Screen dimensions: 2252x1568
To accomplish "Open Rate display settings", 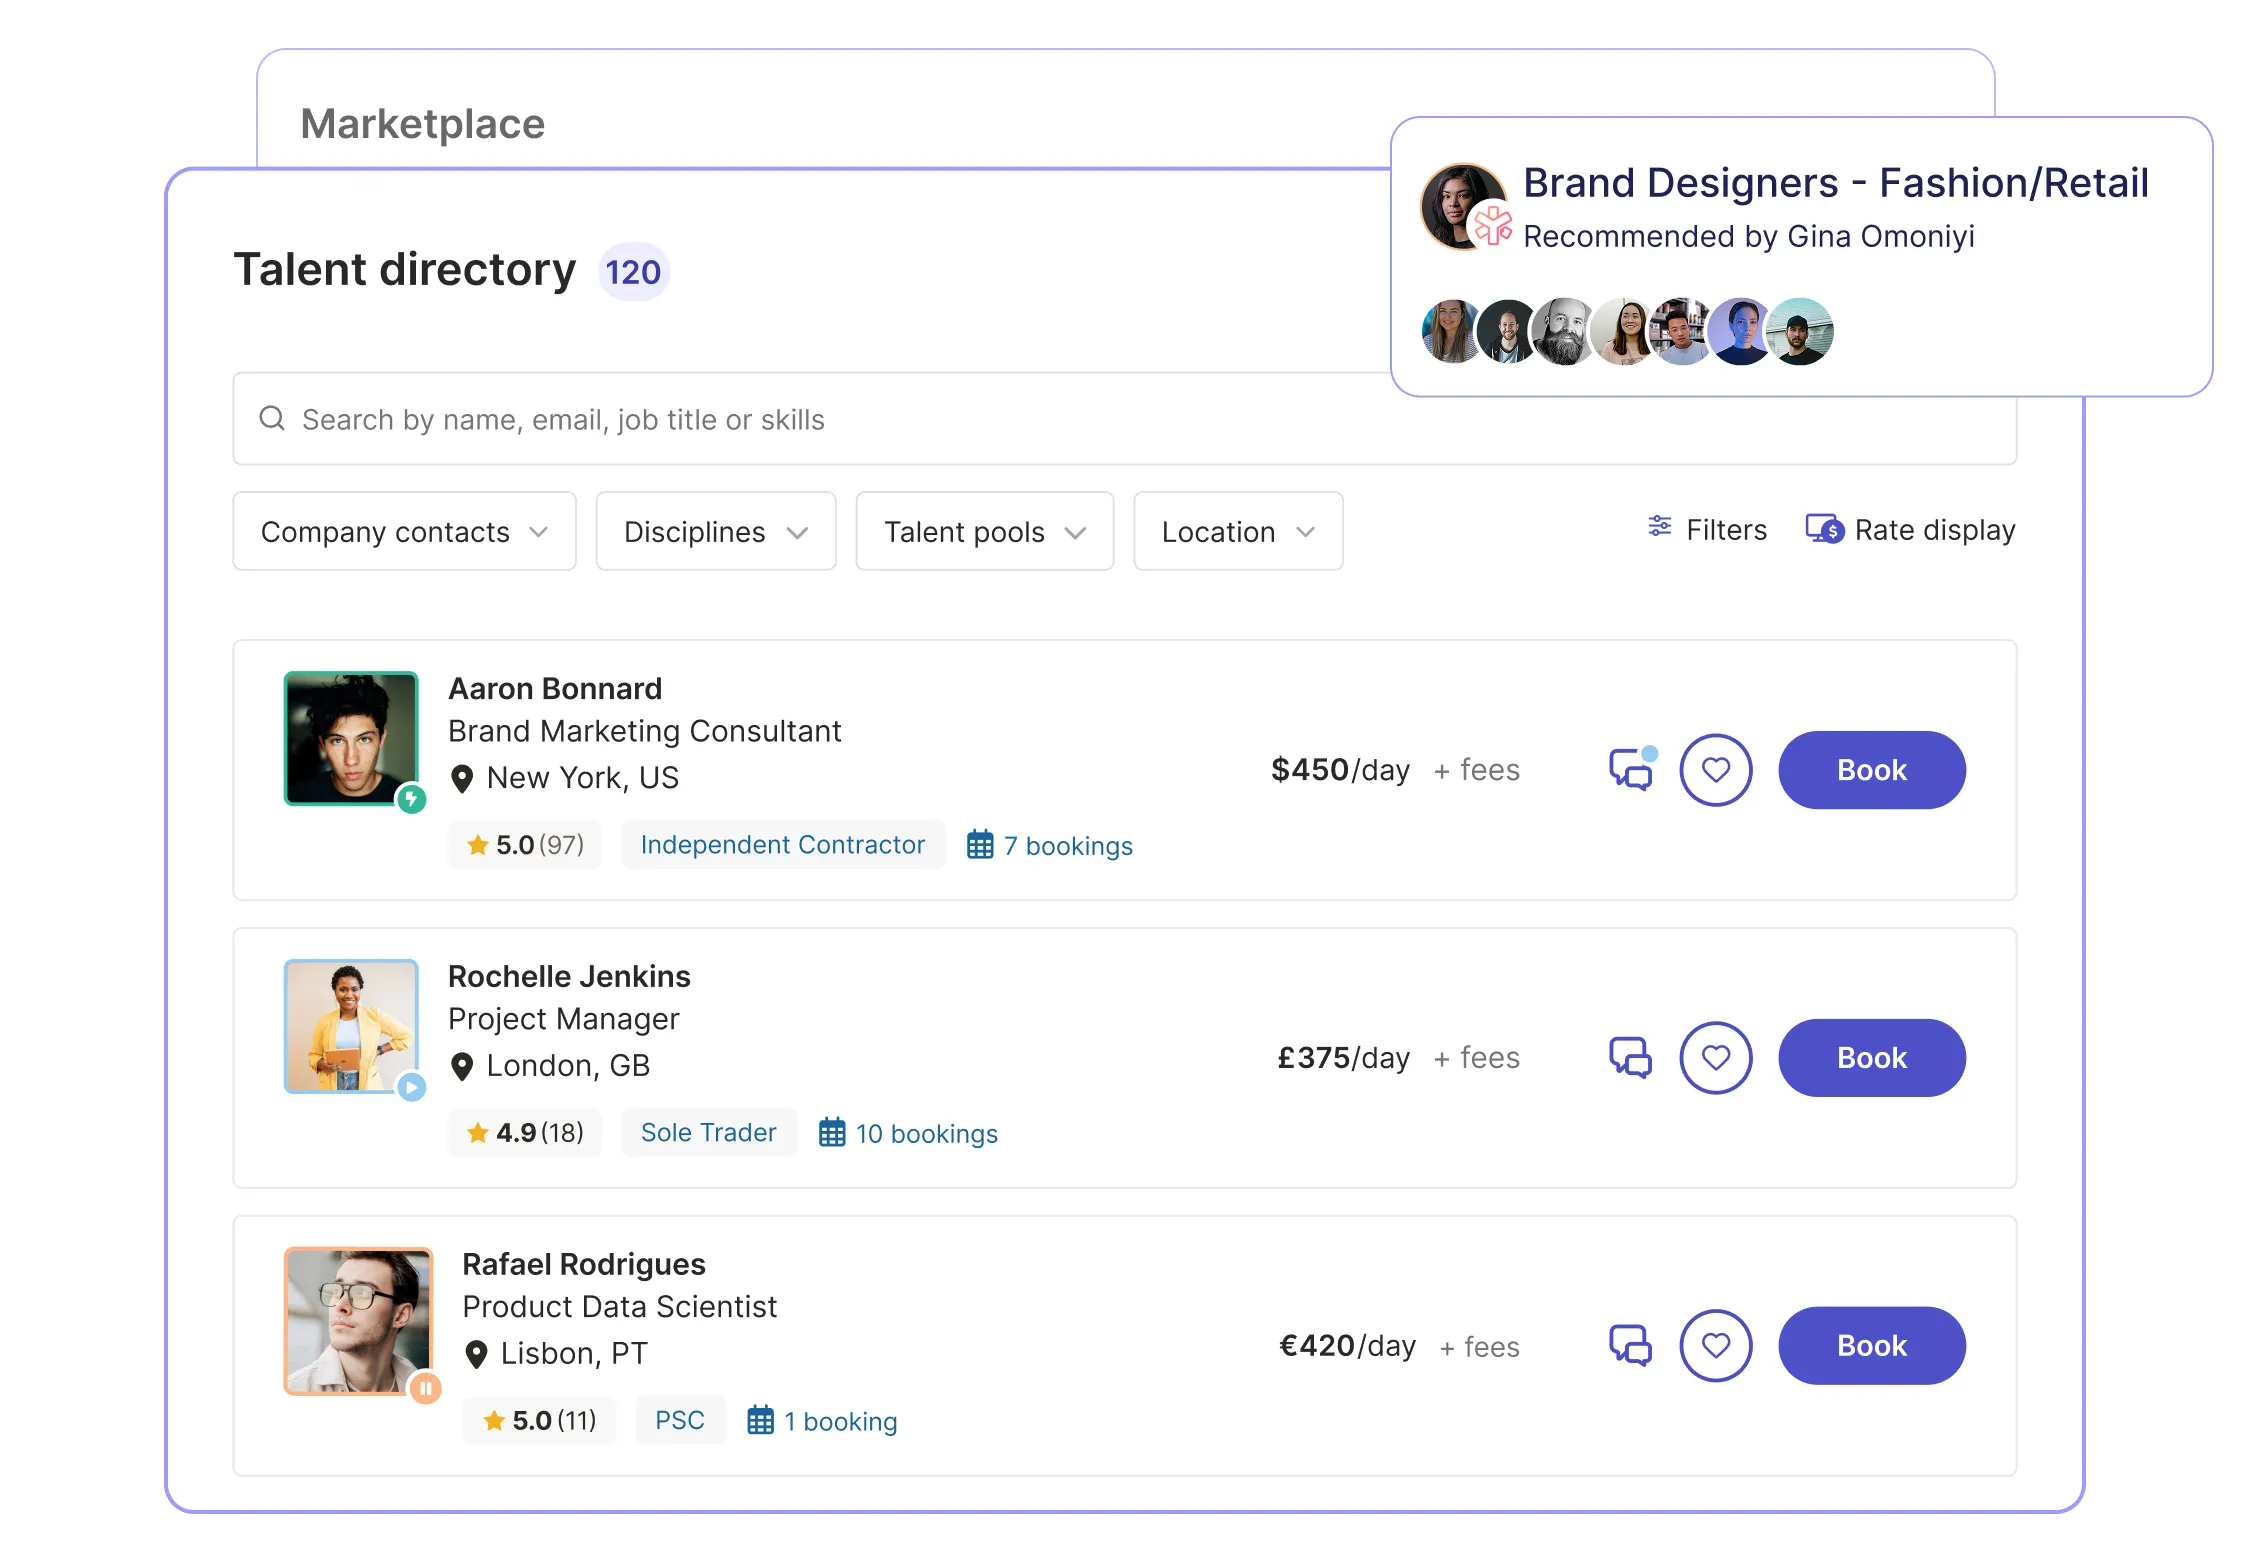I will pyautogui.click(x=1910, y=529).
